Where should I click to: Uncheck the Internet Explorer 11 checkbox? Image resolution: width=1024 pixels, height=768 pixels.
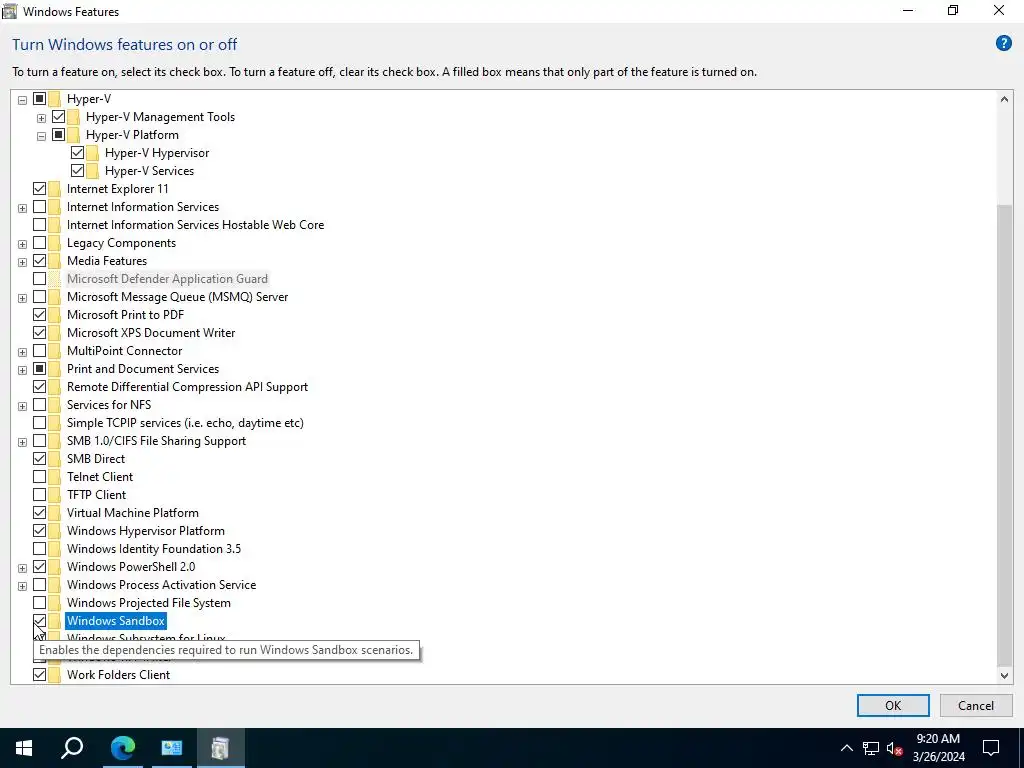(x=39, y=189)
